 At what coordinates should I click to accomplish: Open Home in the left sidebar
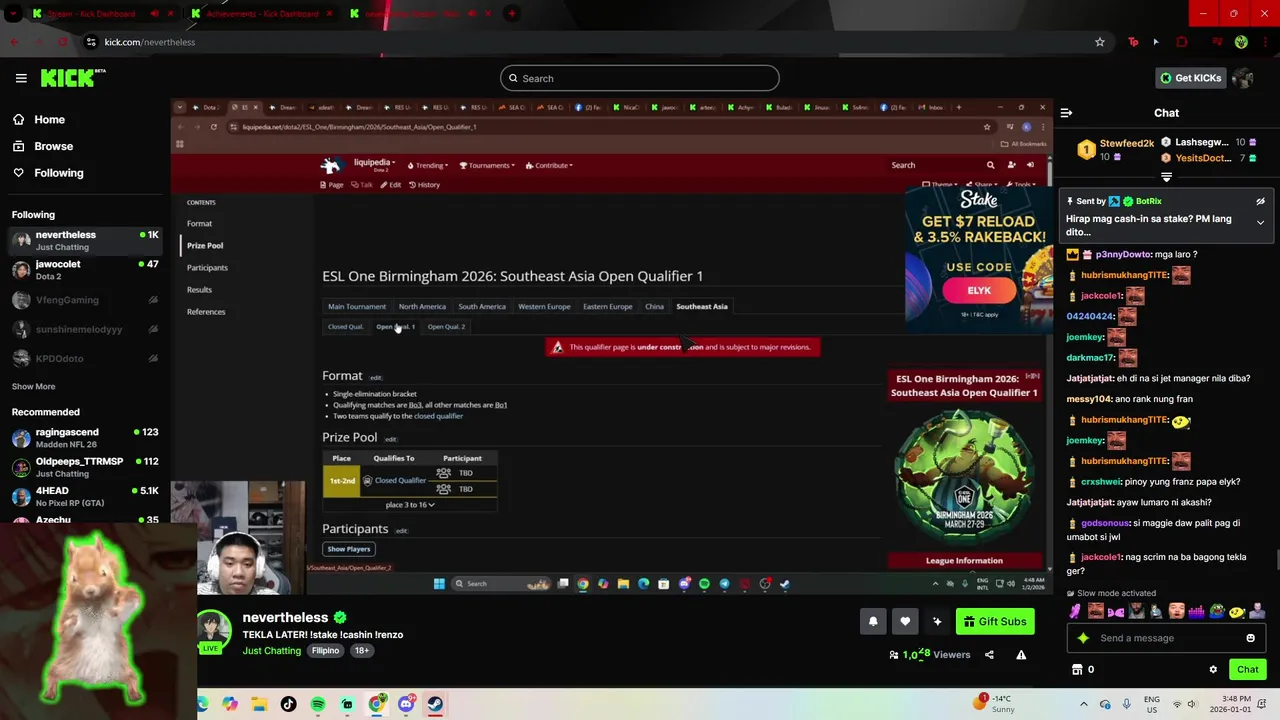tap(40, 119)
